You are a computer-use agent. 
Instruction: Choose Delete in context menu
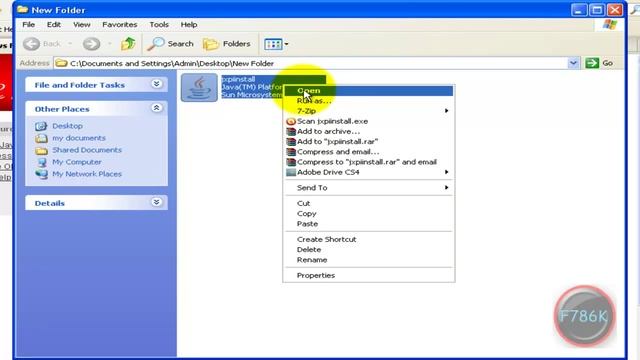coord(369,249)
